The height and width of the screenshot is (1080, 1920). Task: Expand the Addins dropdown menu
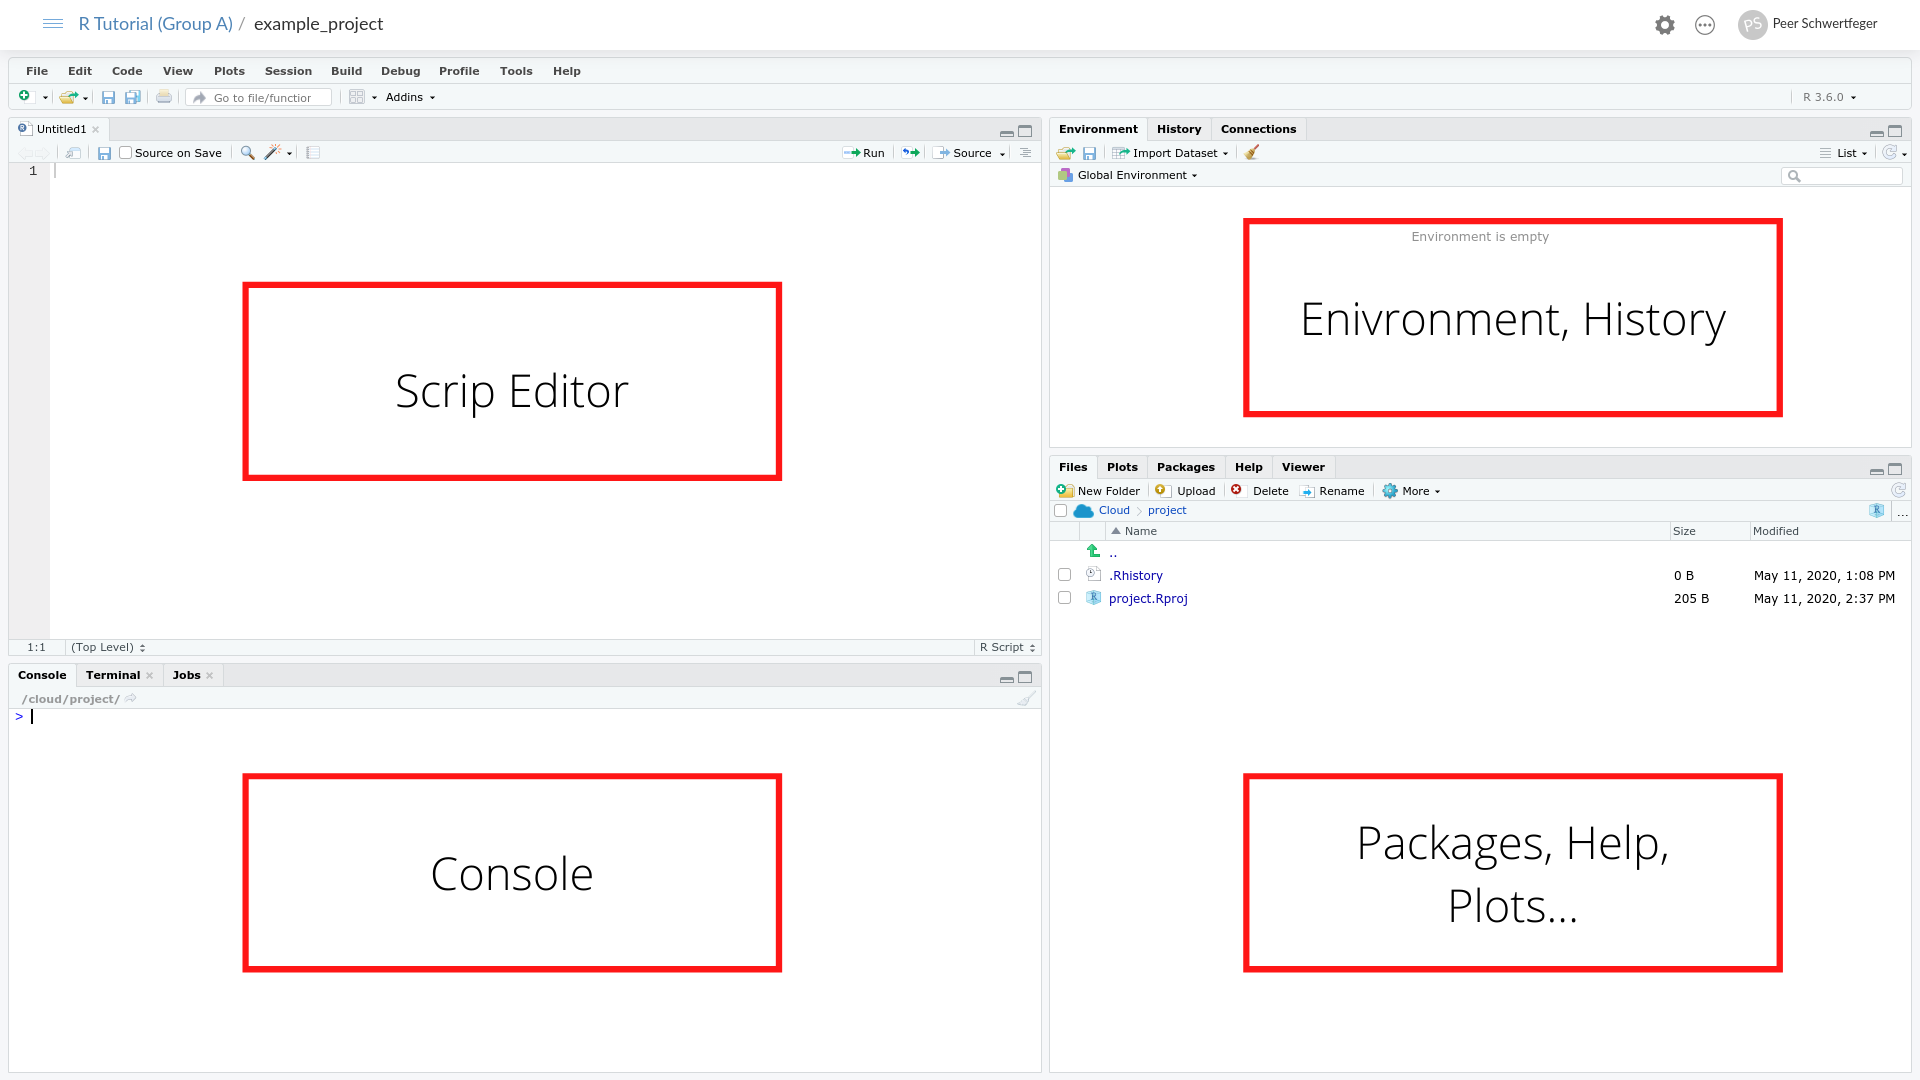pyautogui.click(x=410, y=96)
